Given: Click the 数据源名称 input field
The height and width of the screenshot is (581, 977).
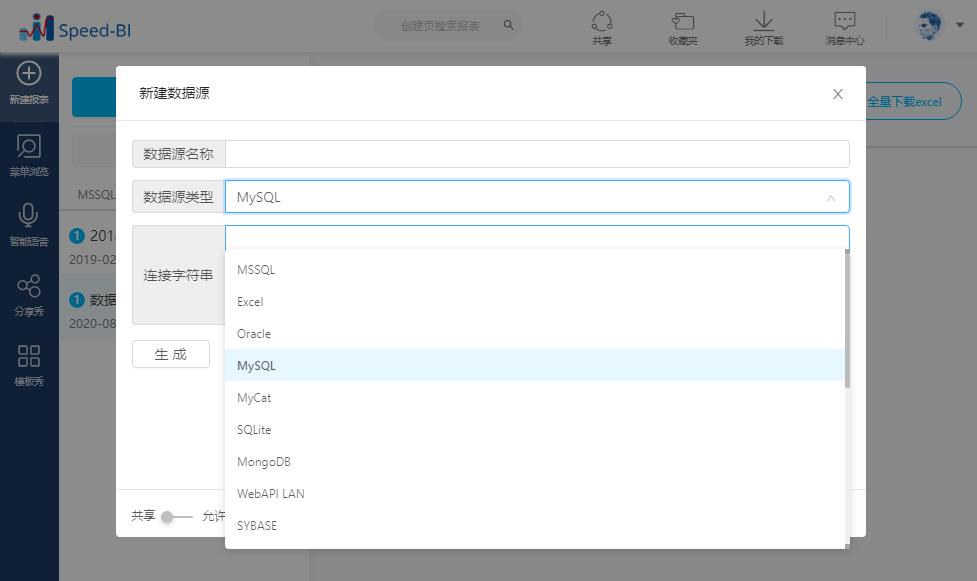Looking at the screenshot, I should (537, 154).
